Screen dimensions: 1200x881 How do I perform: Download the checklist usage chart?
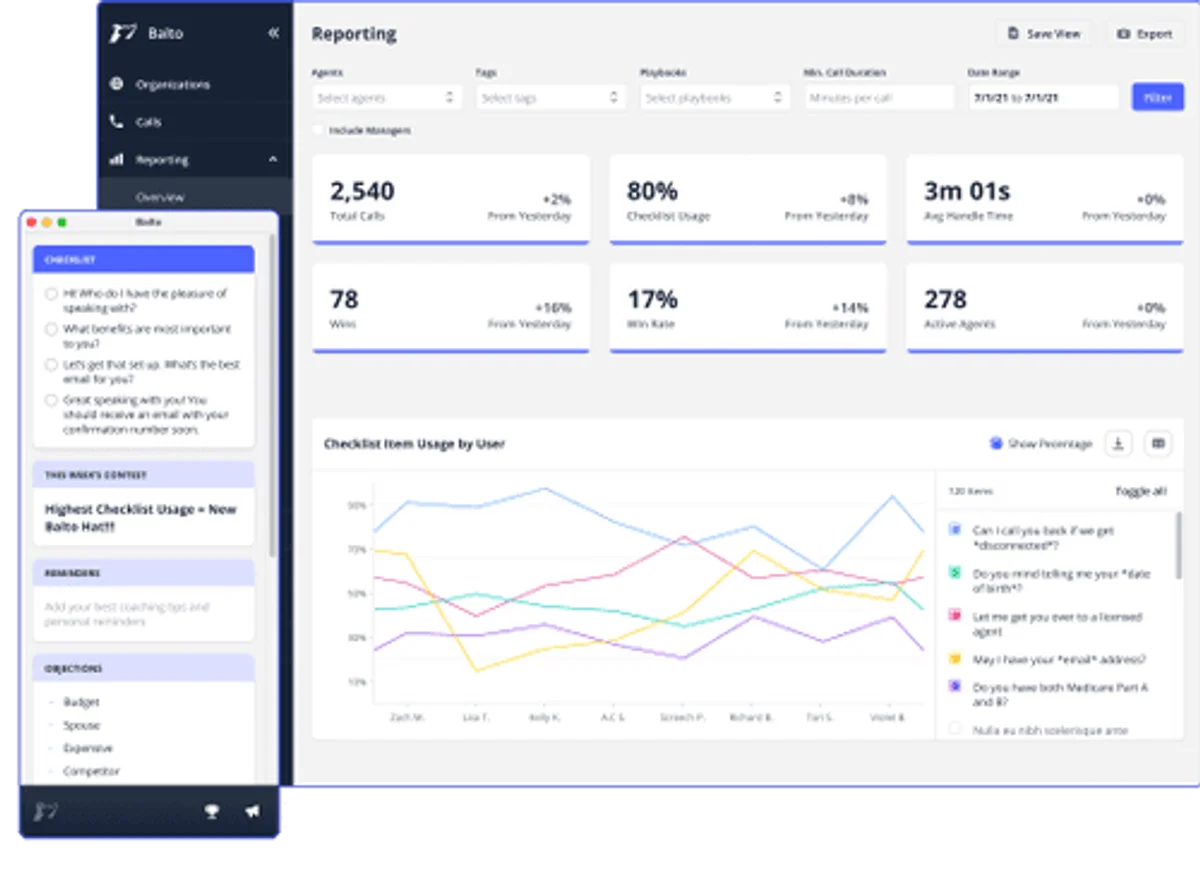coord(1118,443)
